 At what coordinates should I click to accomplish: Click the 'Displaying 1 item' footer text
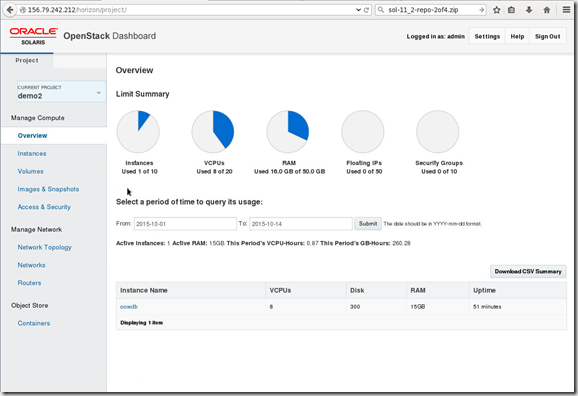[x=142, y=323]
